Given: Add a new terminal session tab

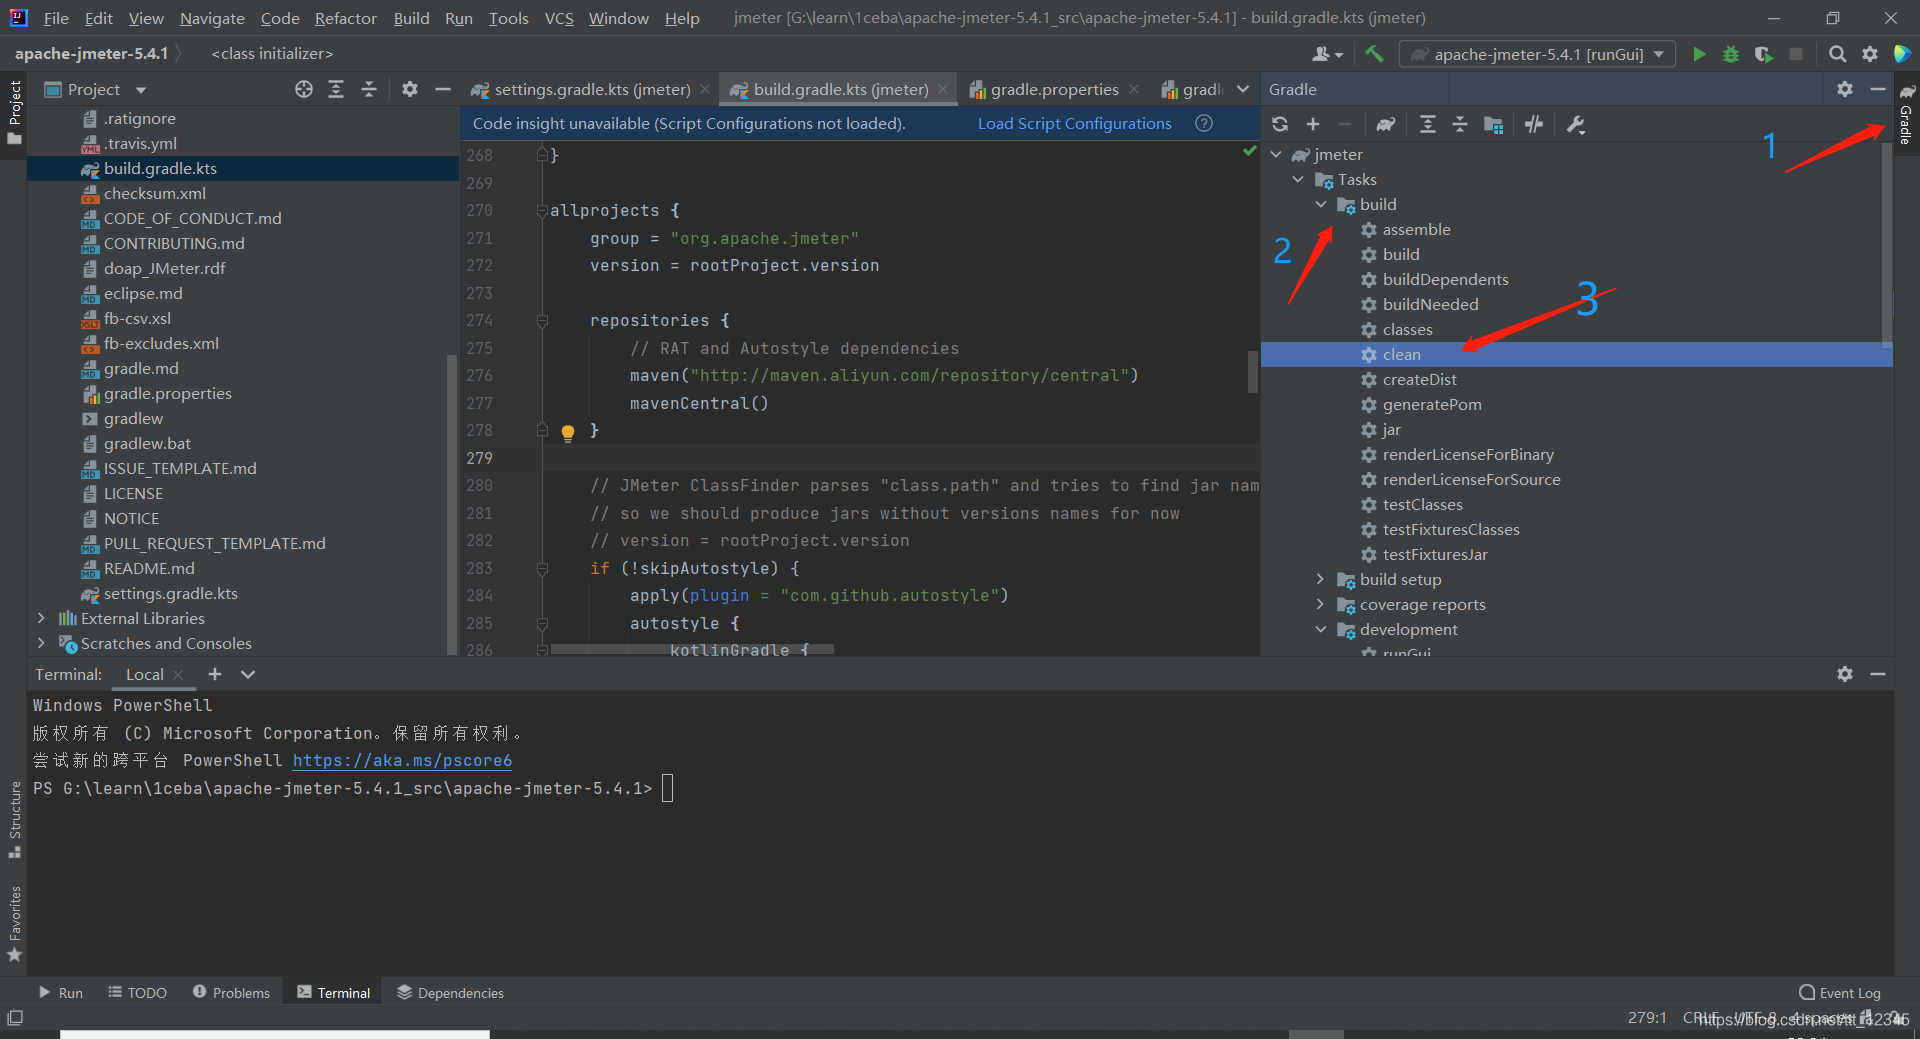Looking at the screenshot, I should coord(214,674).
